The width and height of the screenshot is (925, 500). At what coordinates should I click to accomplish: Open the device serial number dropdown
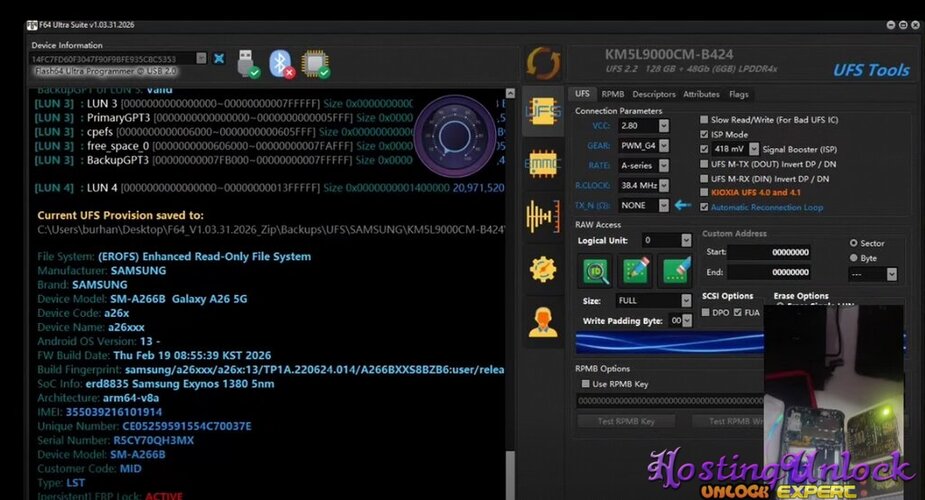(x=201, y=58)
